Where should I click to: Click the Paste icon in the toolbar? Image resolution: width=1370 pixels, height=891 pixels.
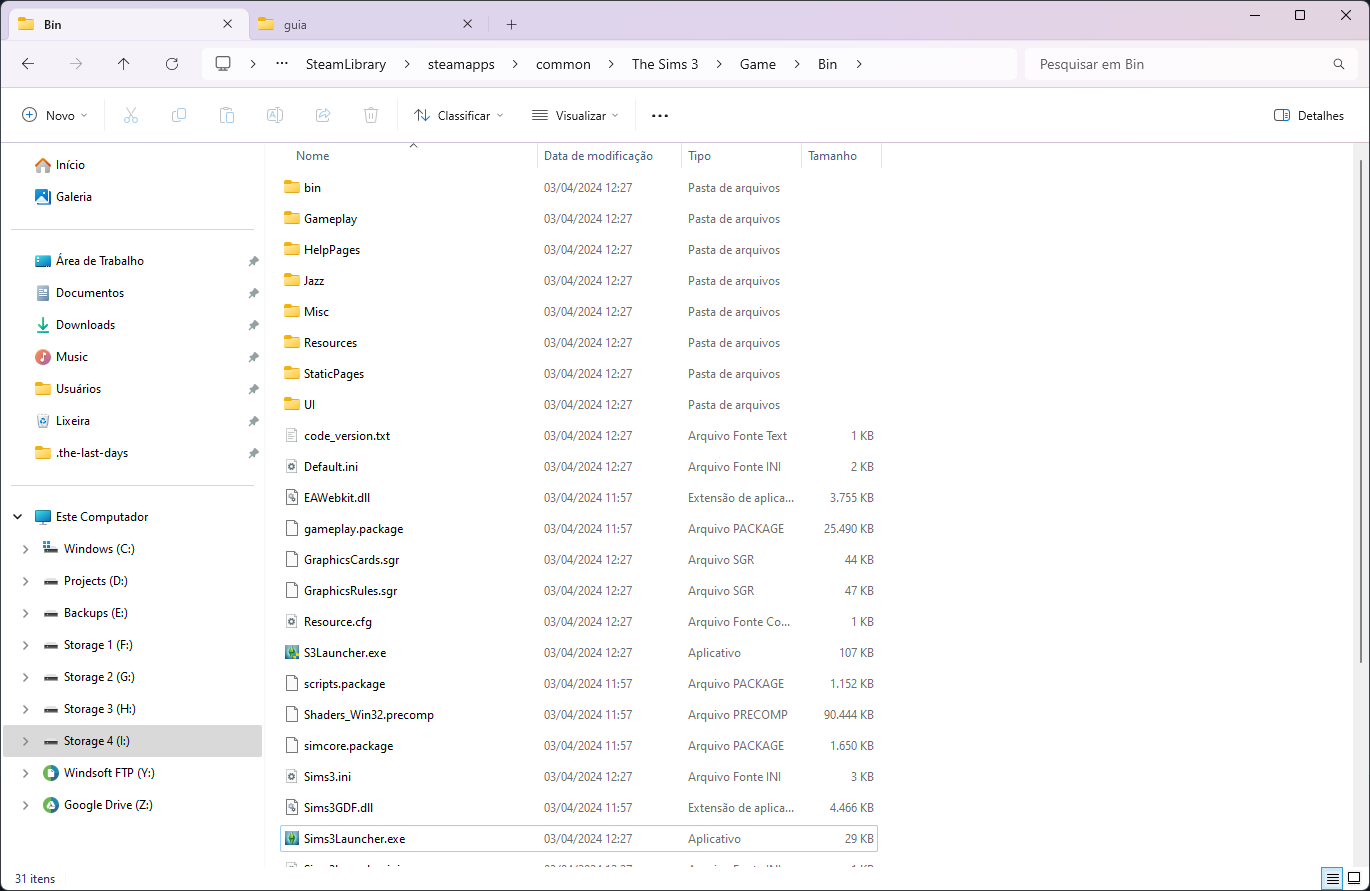[227, 115]
